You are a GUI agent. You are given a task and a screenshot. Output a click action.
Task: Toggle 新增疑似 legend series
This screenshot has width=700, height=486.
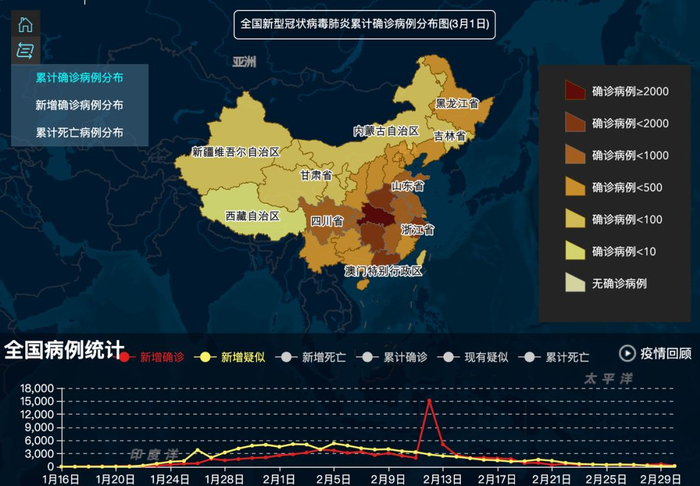230,357
